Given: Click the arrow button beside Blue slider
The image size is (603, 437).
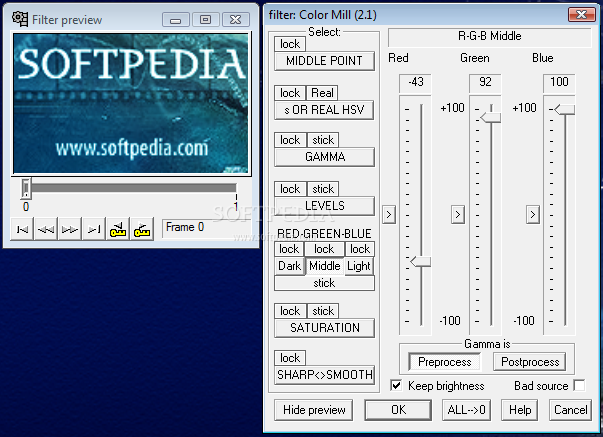Looking at the screenshot, I should coord(533,215).
